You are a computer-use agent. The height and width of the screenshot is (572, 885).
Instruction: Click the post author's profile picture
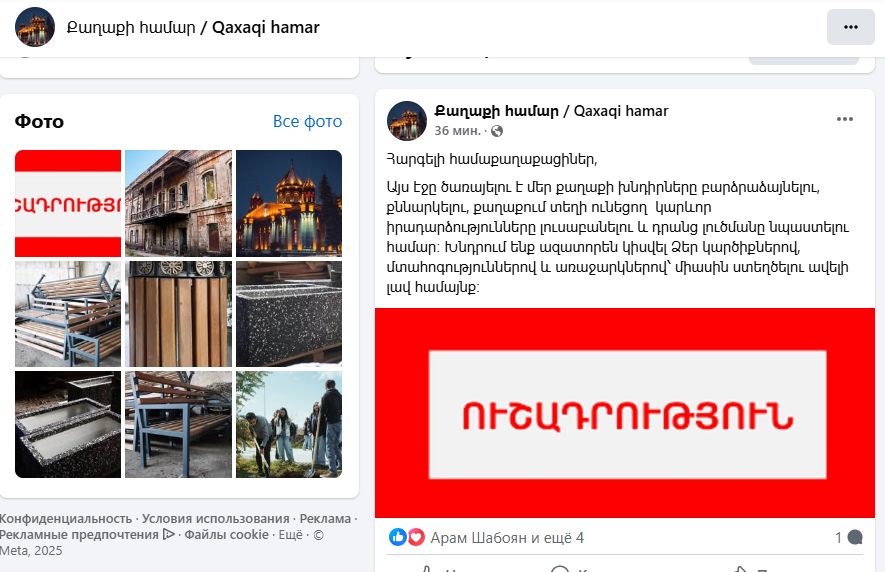[x=407, y=121]
